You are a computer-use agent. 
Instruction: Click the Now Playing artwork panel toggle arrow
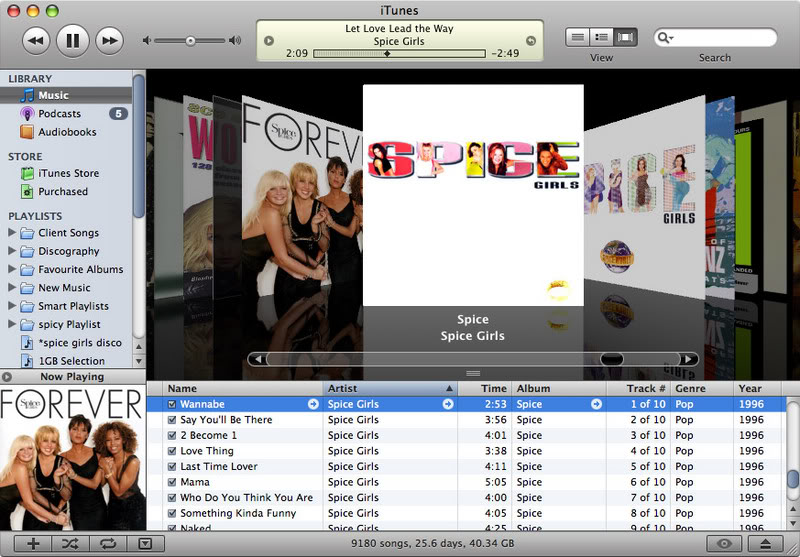(7, 377)
